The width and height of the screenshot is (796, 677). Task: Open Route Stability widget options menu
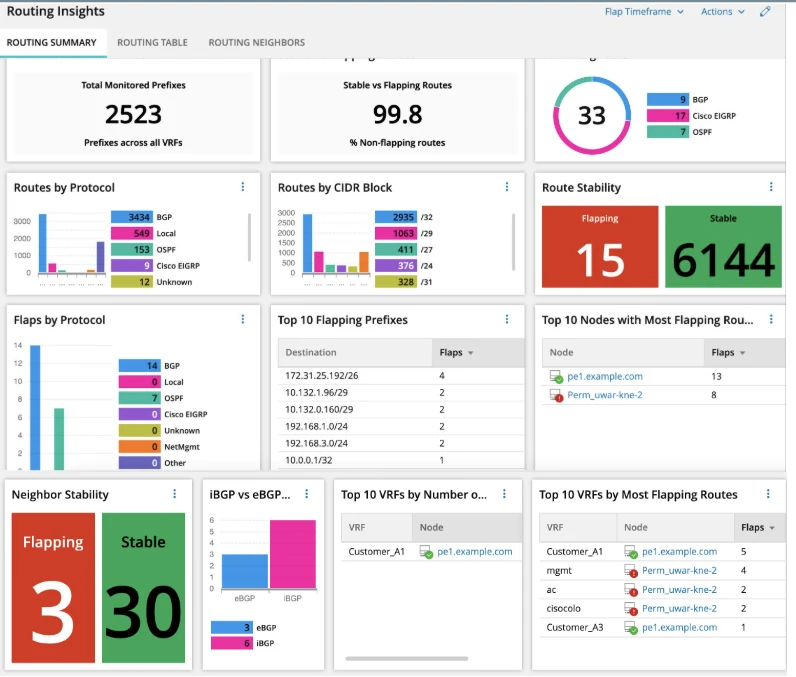point(771,187)
